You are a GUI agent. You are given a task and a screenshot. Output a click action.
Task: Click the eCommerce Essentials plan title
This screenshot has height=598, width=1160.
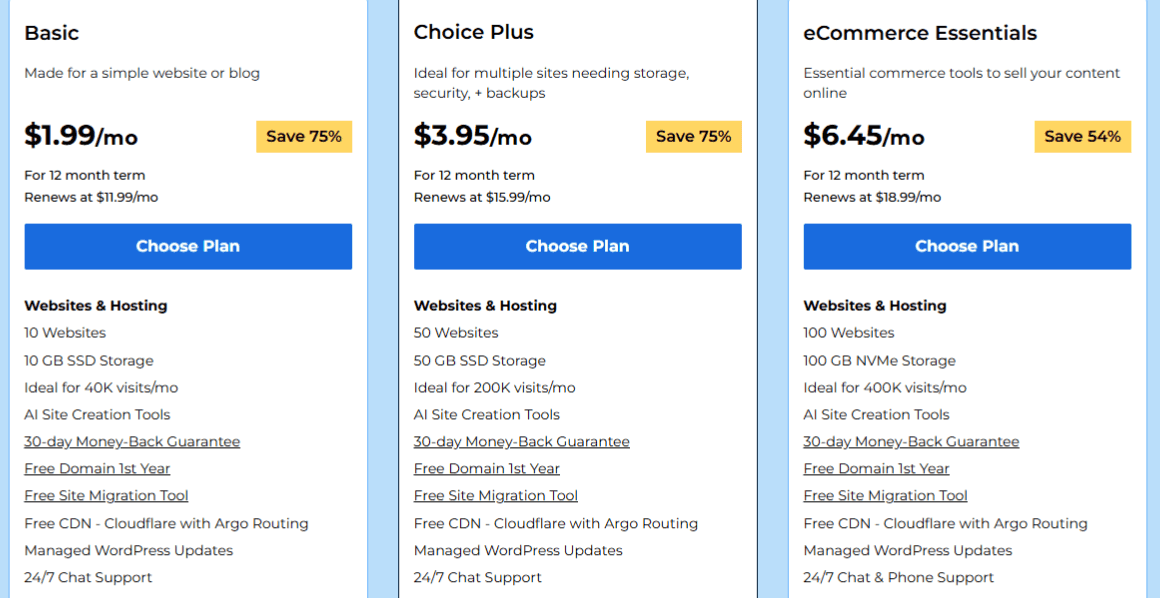tap(919, 33)
